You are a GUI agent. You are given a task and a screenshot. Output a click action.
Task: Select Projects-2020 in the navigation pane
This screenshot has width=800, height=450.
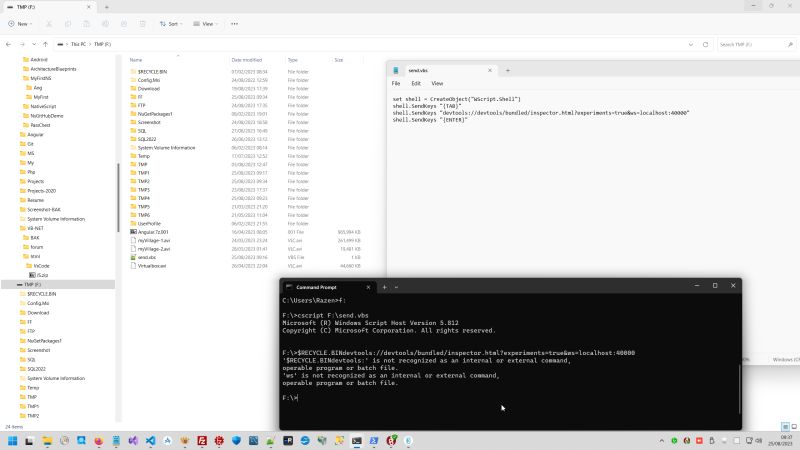click(x=41, y=191)
